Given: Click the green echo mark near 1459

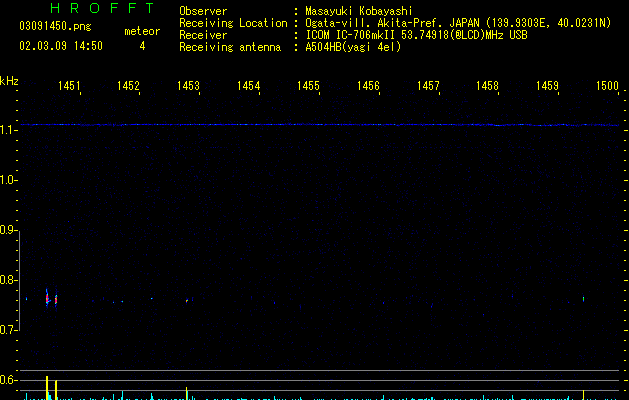Looking at the screenshot, I should click(x=583, y=299).
